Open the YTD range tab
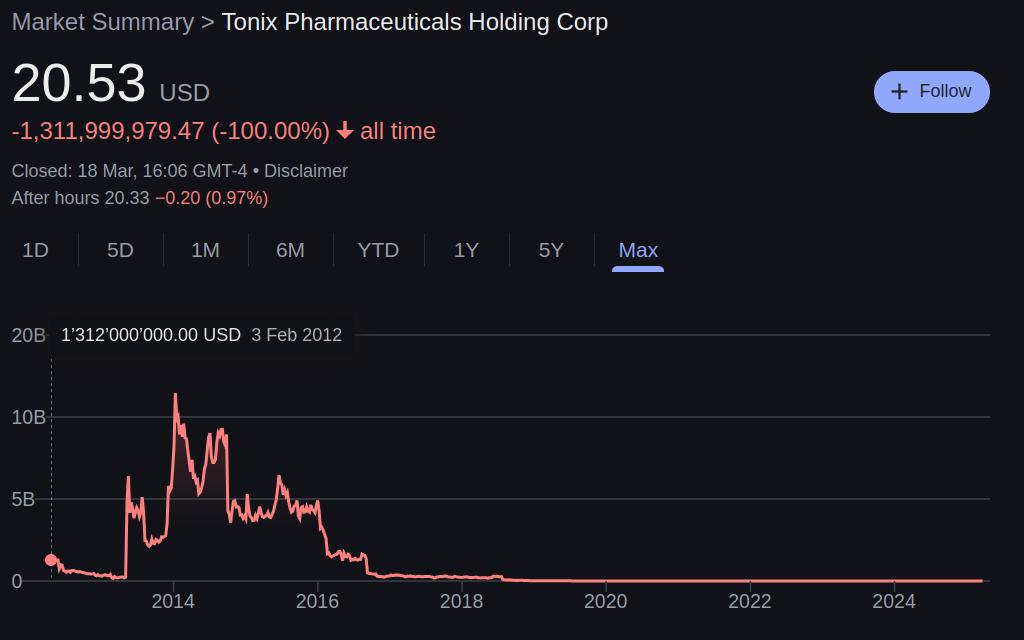The height and width of the screenshot is (640, 1024). click(378, 250)
